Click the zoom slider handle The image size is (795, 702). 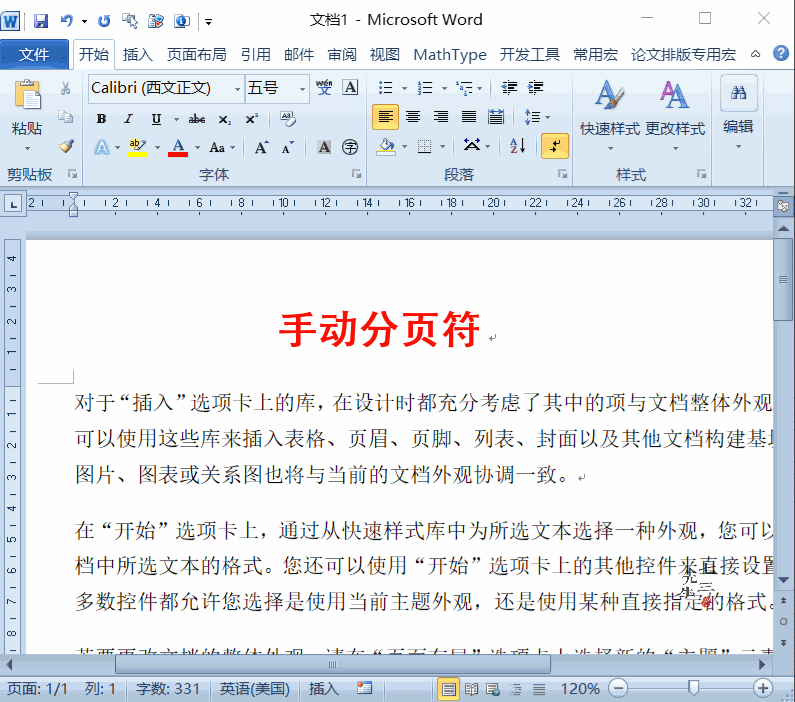tap(693, 688)
